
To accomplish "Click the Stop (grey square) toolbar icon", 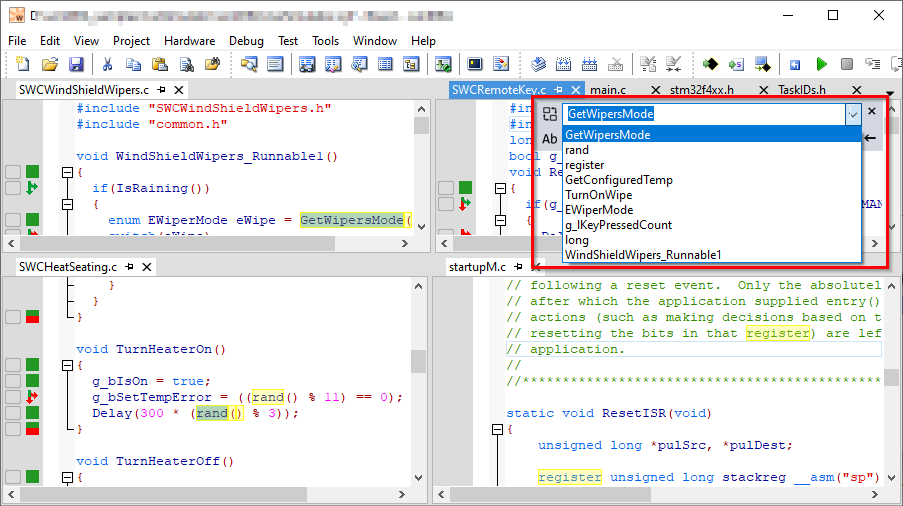I will pyautogui.click(x=847, y=65).
